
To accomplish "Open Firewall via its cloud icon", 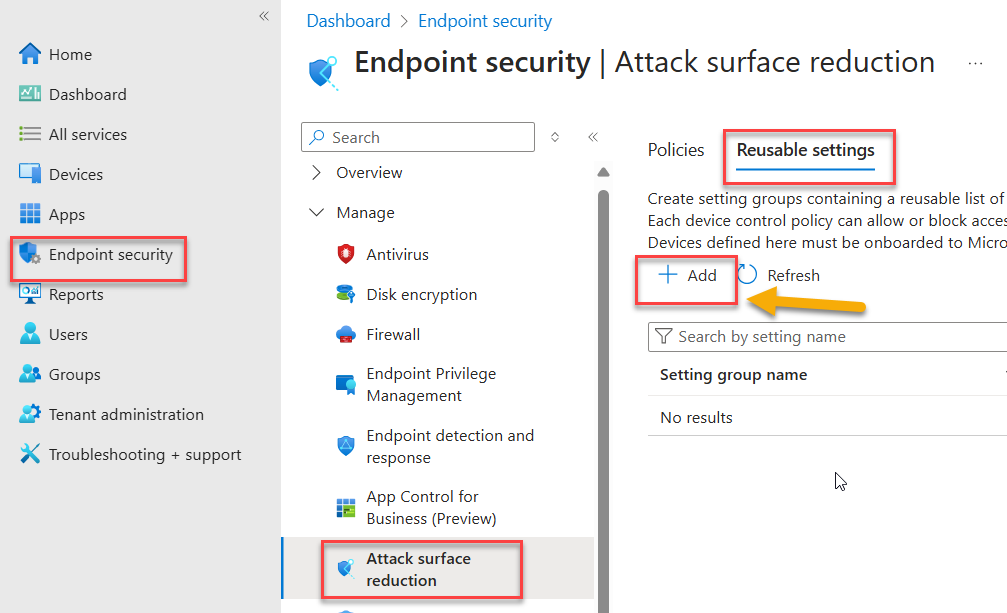I will (346, 334).
